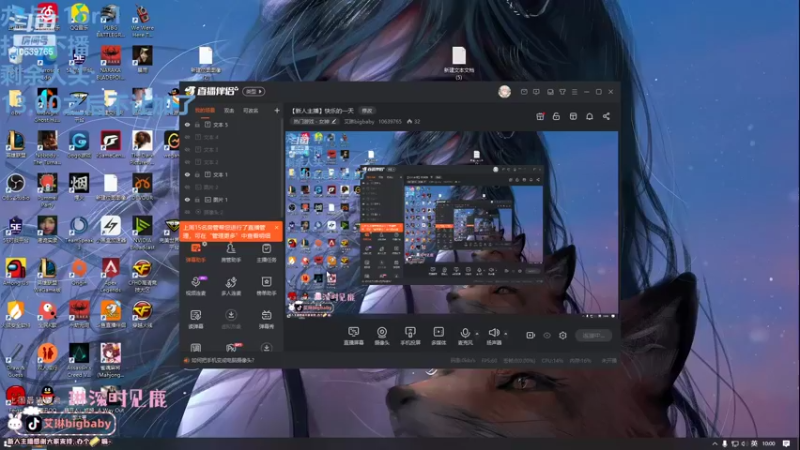Start 多人连麦 multi-user link
This screenshot has height=450, width=800.
(231, 286)
